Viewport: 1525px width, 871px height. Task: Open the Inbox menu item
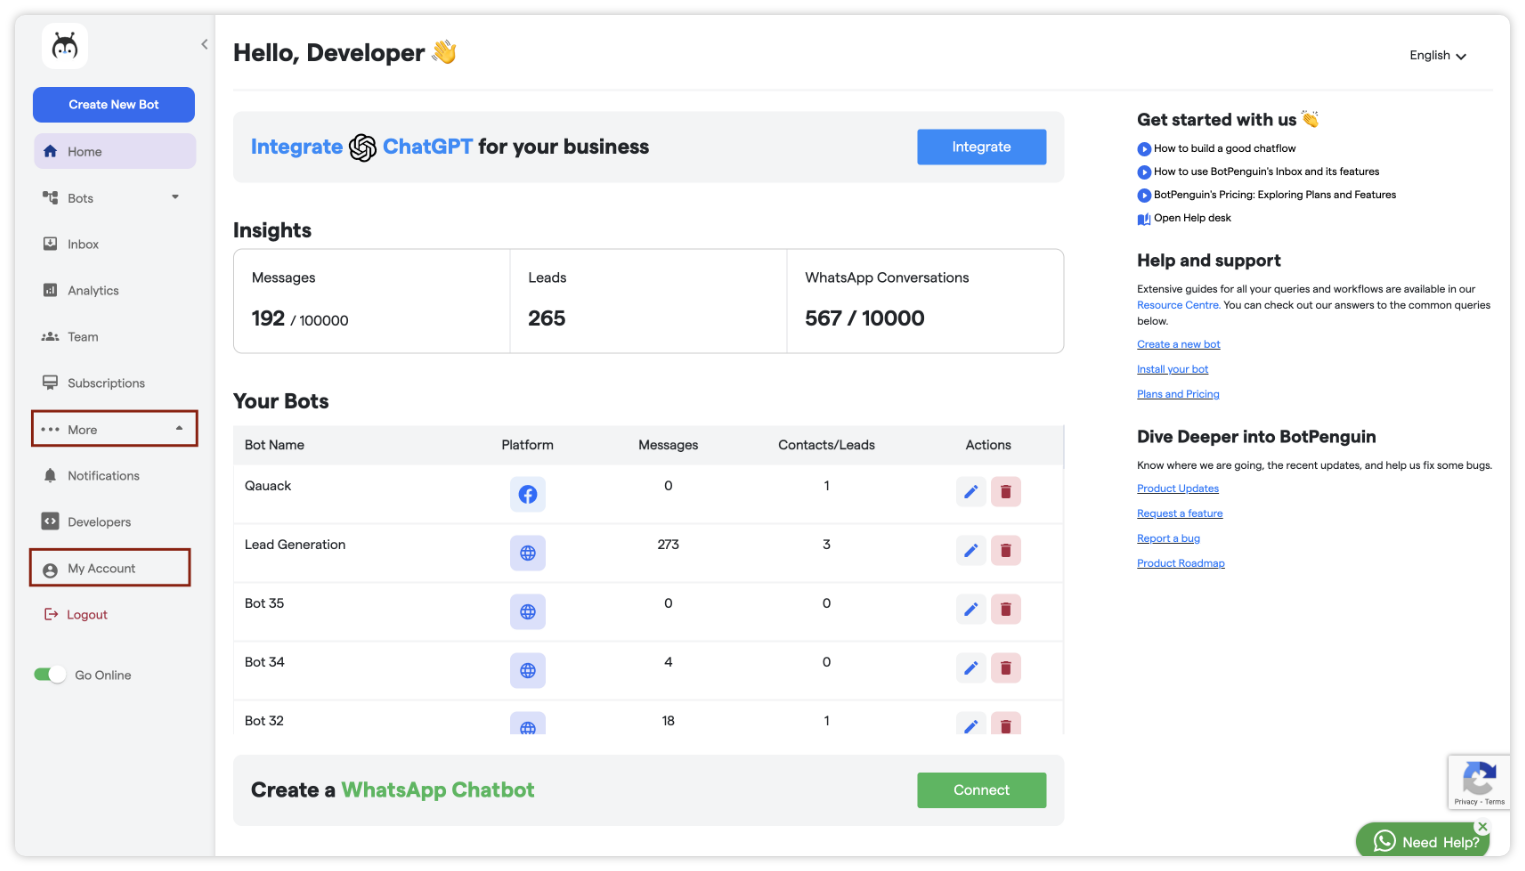point(83,244)
